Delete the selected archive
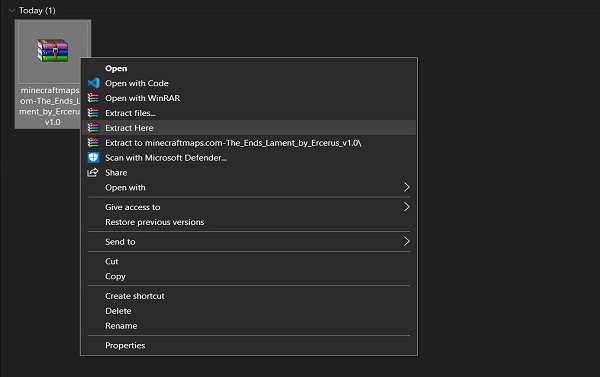600x377 pixels. (249, 311)
